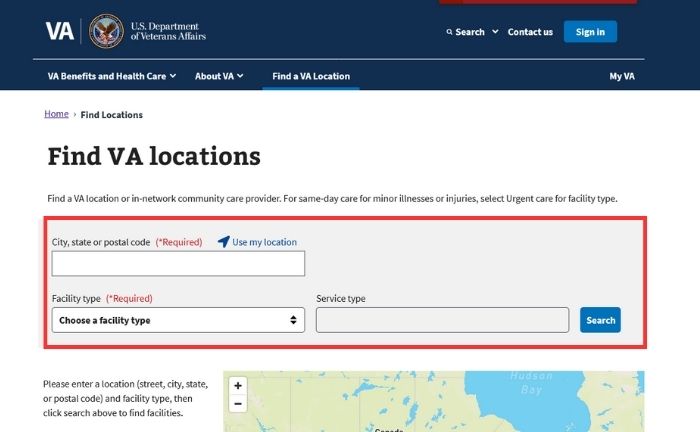Click the Department of Veterans Affairs seal
Viewport: 700px width, 432px height.
tap(106, 31)
